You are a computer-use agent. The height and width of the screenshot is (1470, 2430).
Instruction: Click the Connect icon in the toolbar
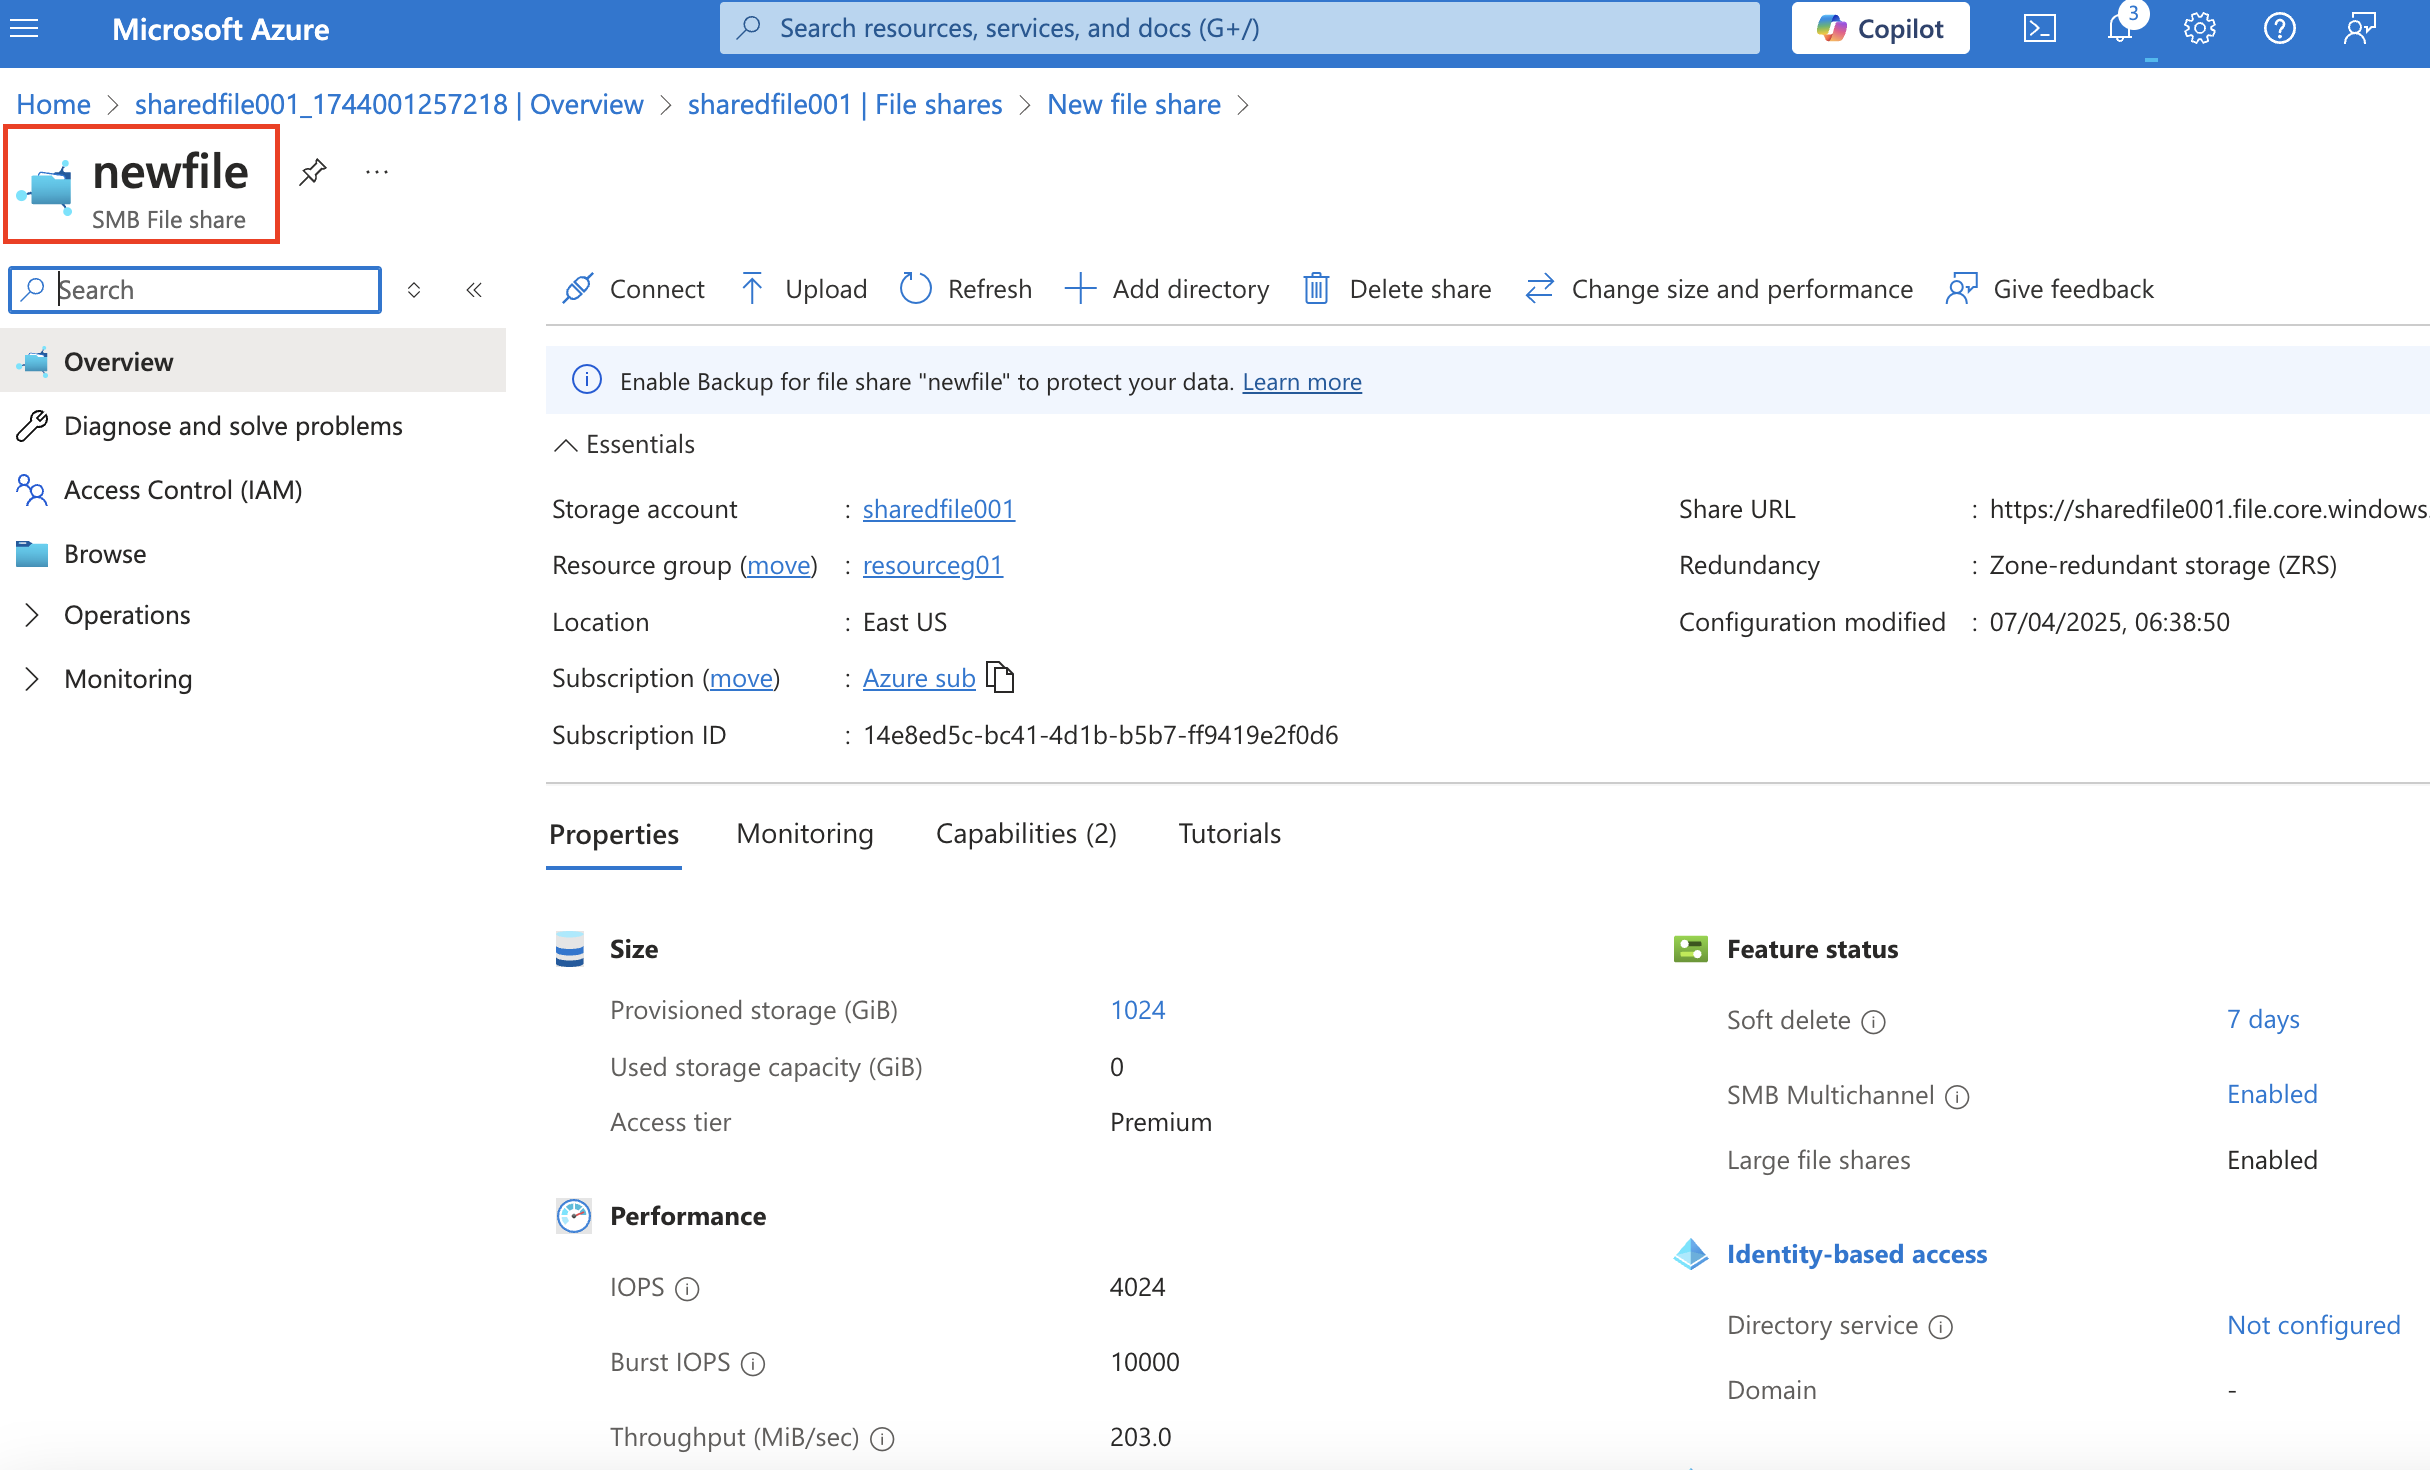tap(578, 289)
